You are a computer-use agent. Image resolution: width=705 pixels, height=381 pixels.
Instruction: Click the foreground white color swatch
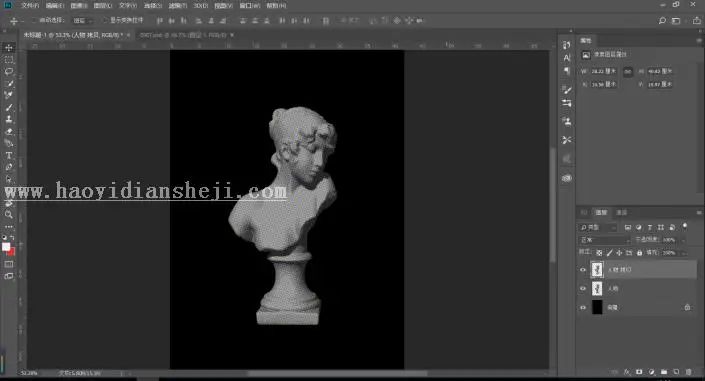[6, 247]
